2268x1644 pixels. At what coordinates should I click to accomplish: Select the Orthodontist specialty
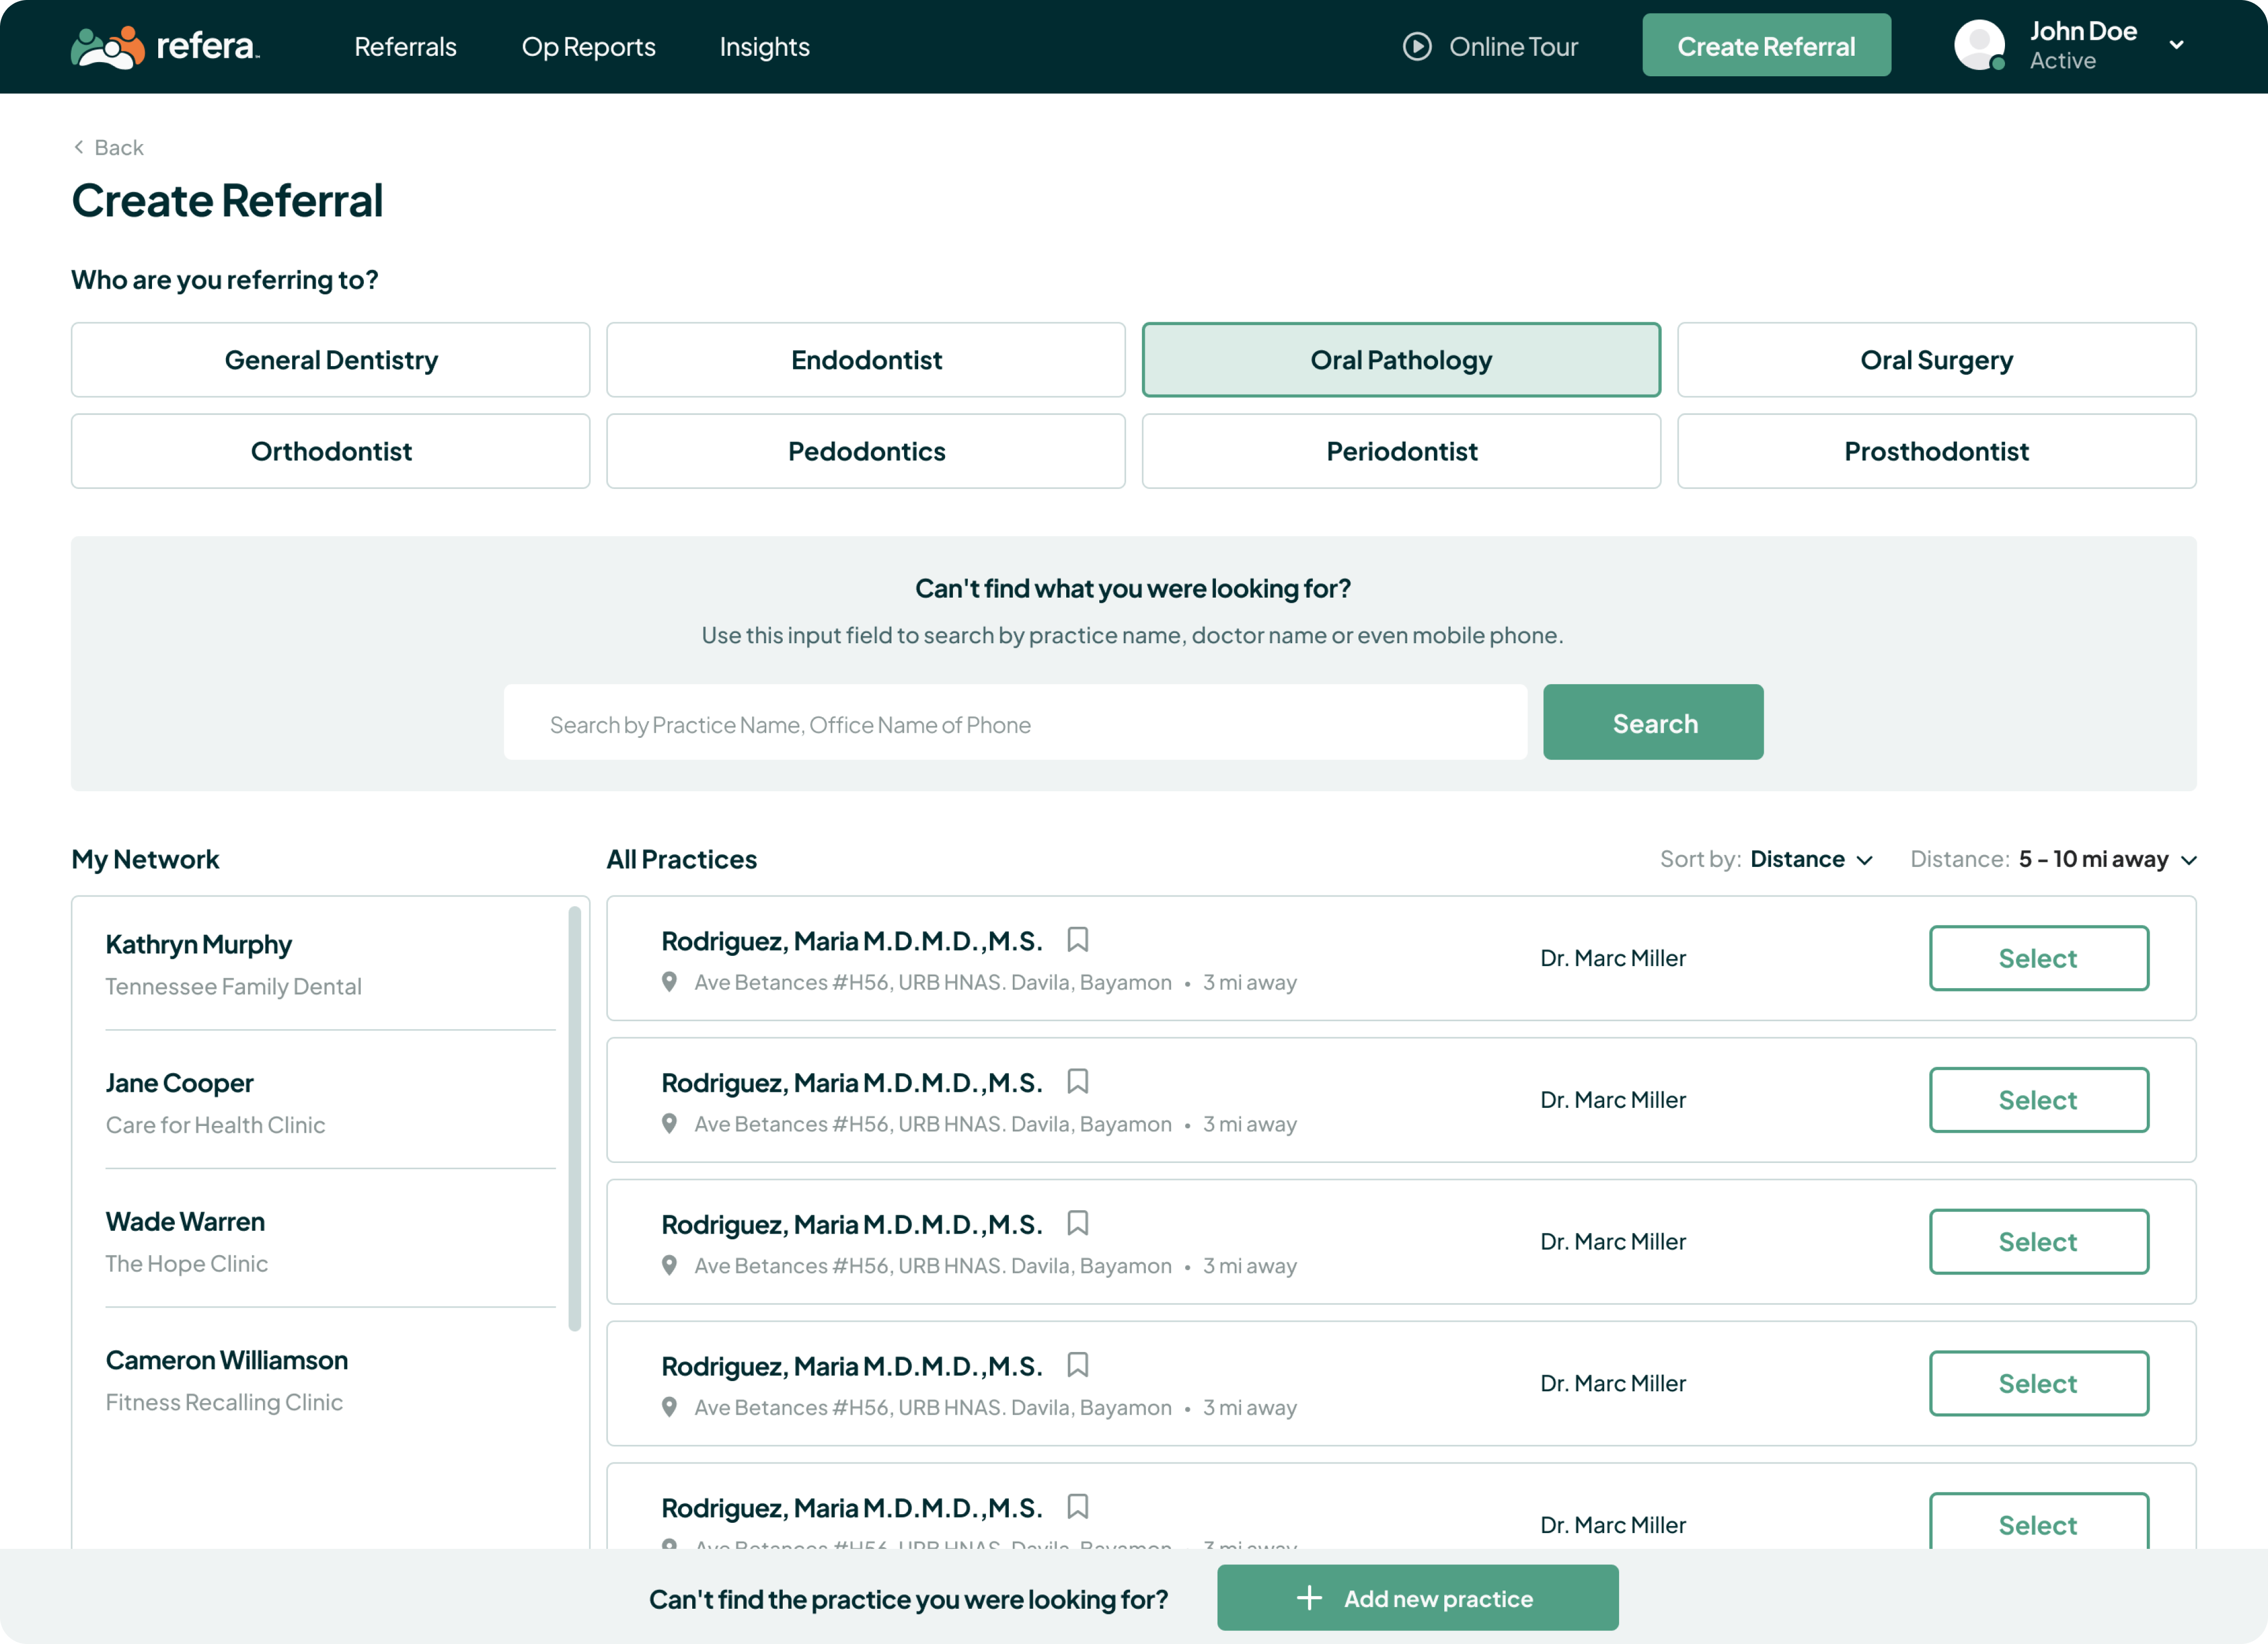[x=330, y=451]
